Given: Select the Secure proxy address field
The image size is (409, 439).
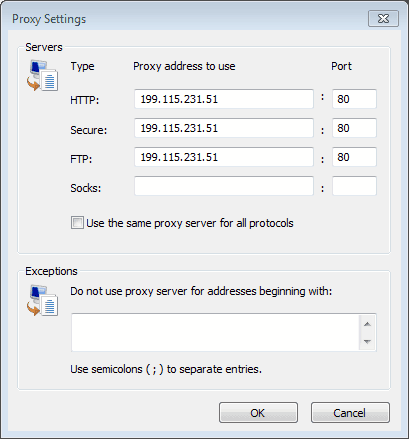Looking at the screenshot, I should [224, 128].
